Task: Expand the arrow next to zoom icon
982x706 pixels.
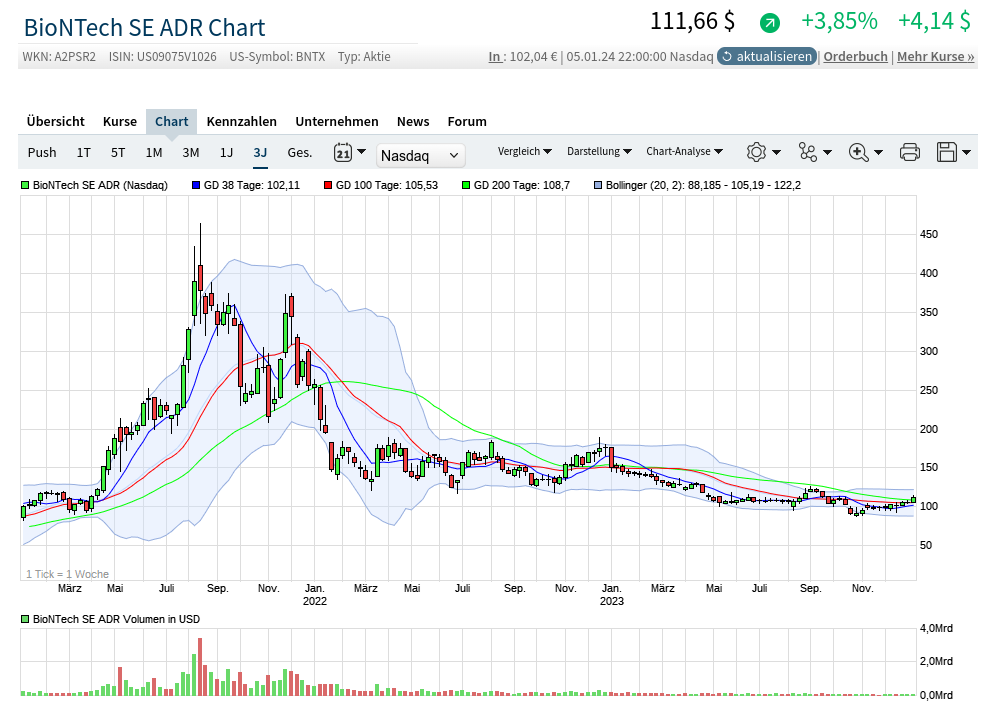Action: click(878, 152)
